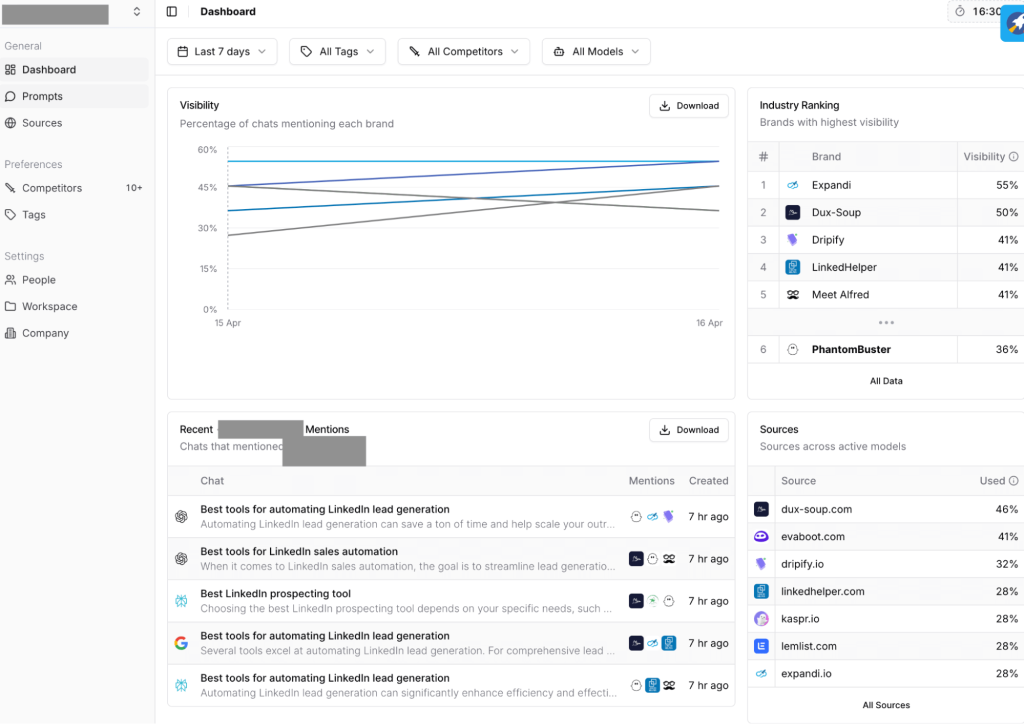Viewport: 1024px width, 724px height.
Task: Open the dux-soup.com source row
Action: [886, 510]
